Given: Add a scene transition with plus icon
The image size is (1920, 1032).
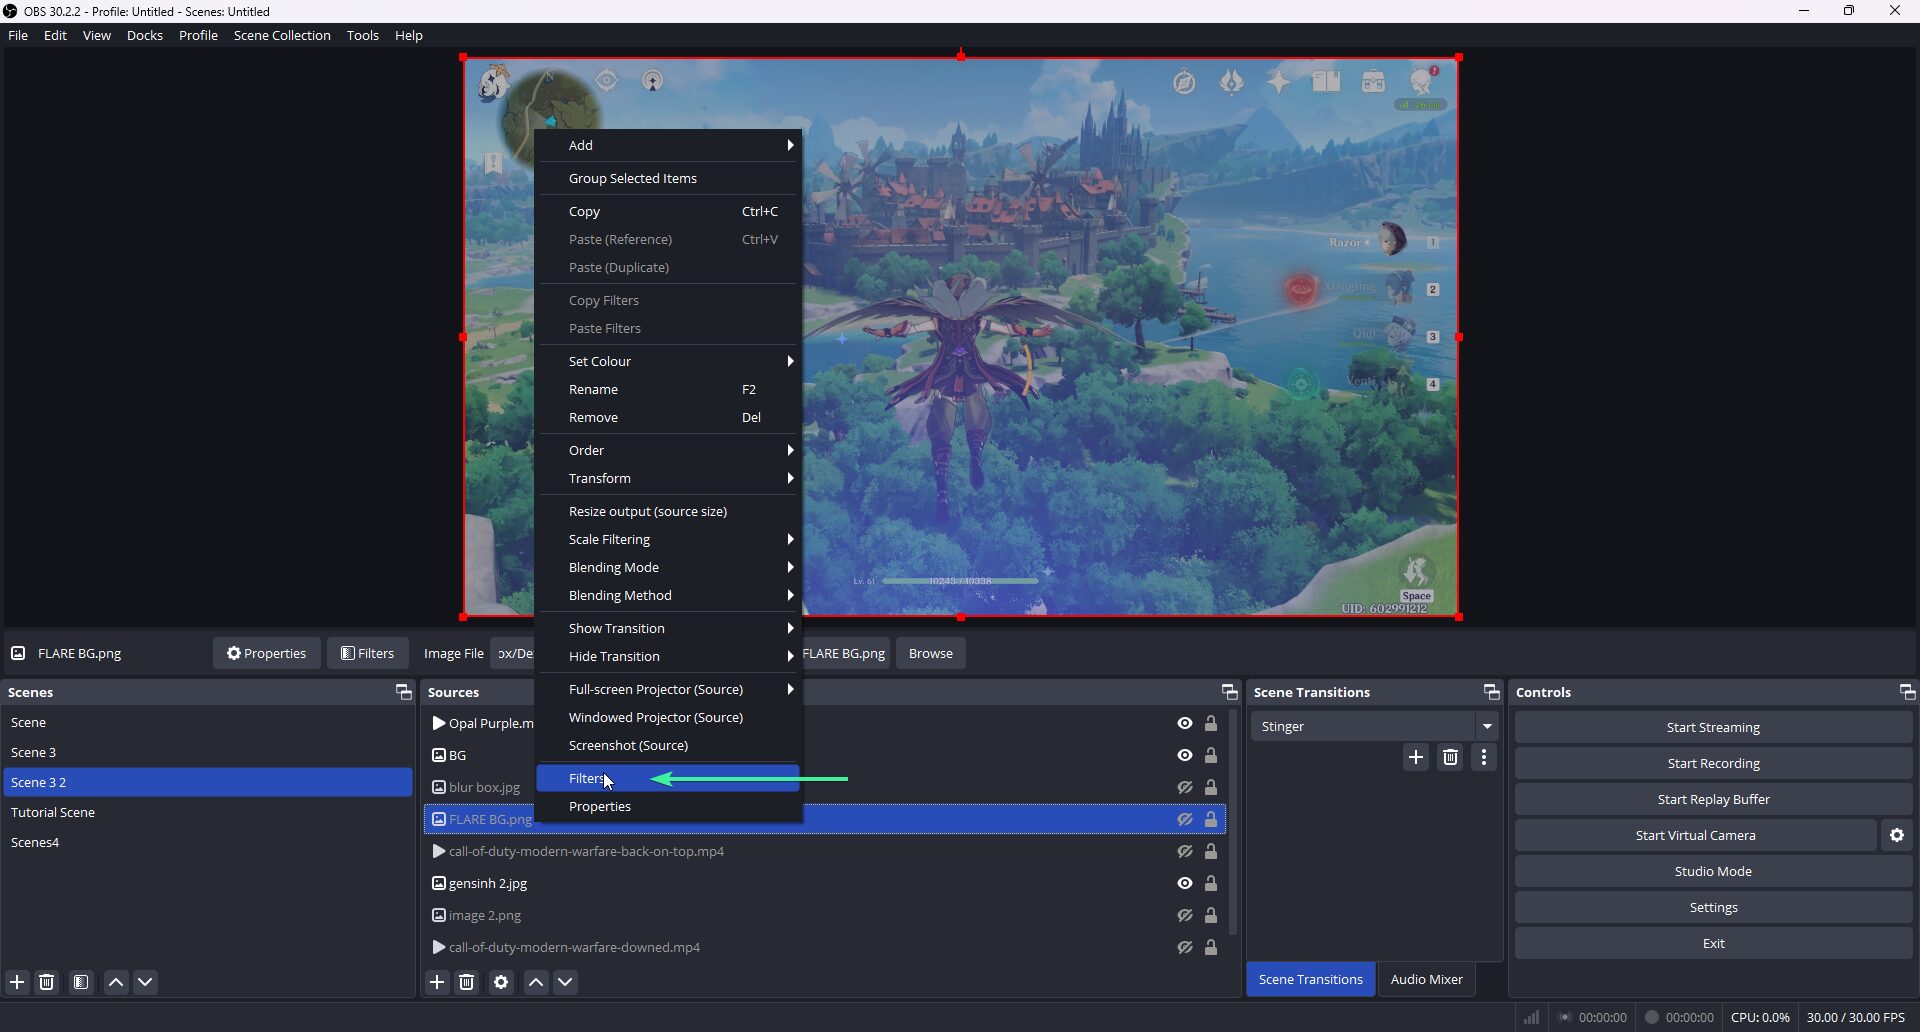Looking at the screenshot, I should pos(1416,757).
